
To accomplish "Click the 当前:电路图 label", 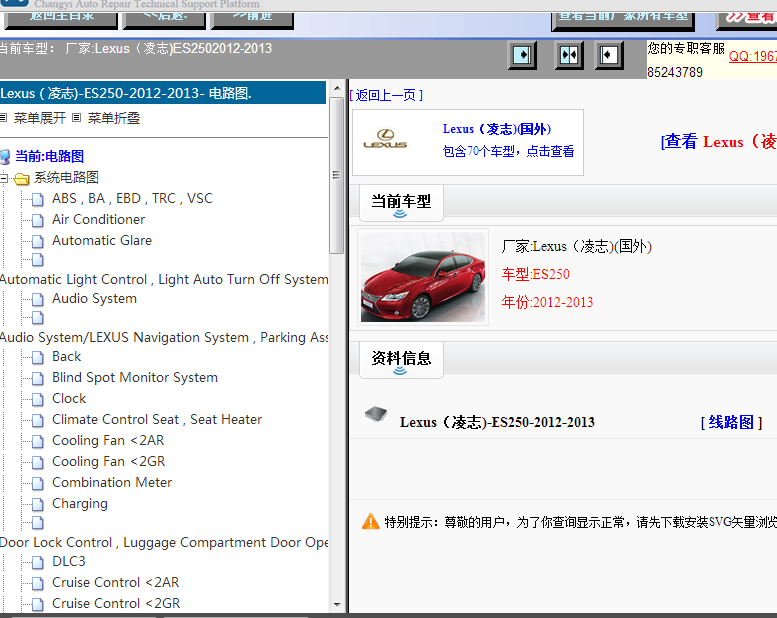I will pyautogui.click(x=50, y=157).
